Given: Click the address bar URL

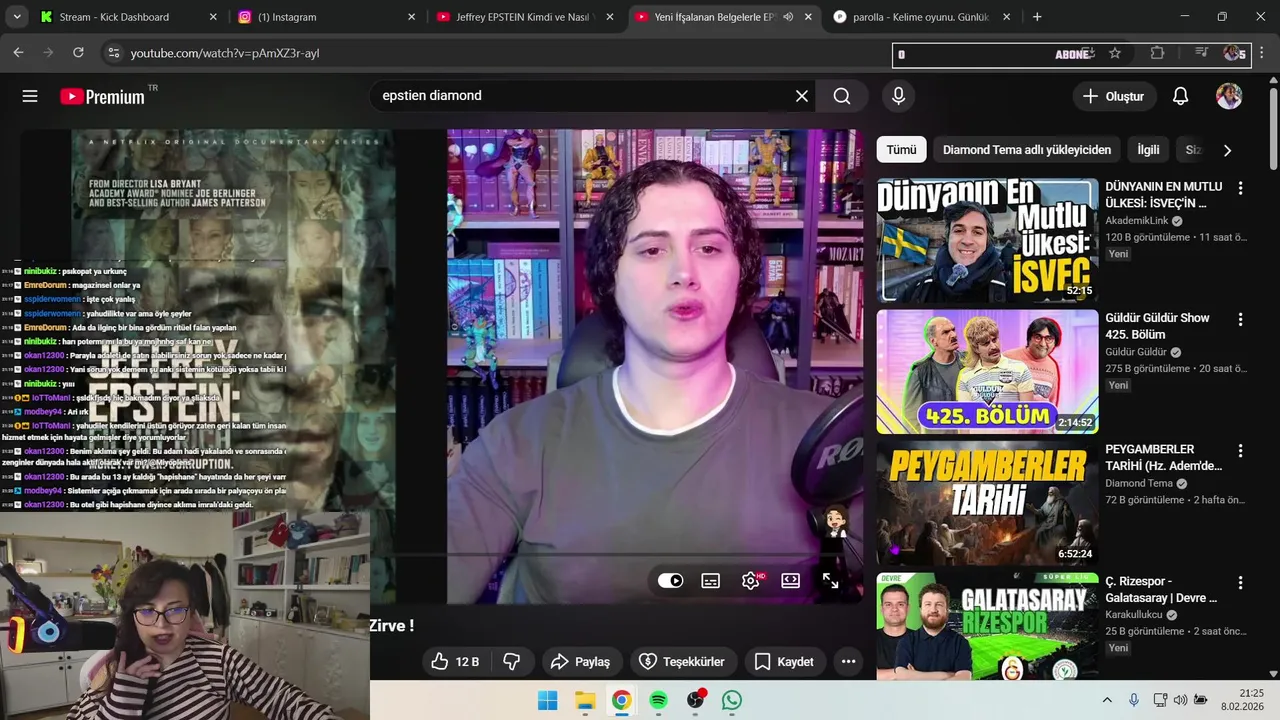Looking at the screenshot, I should click(x=225, y=53).
